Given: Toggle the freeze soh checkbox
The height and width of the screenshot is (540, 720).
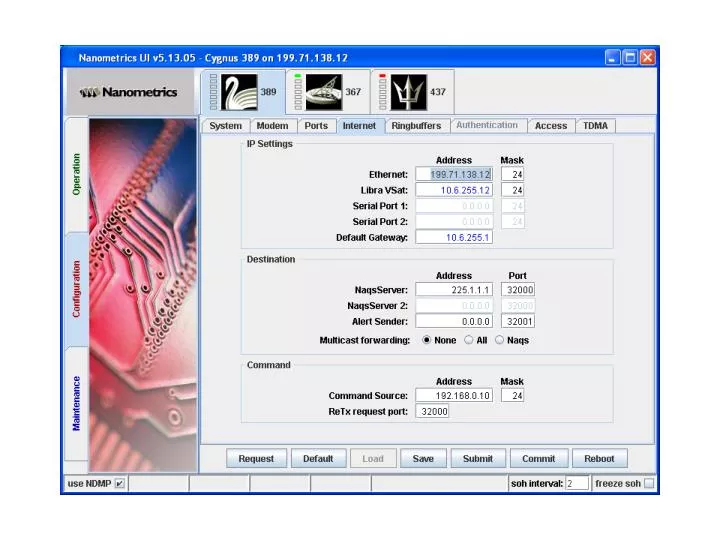Looking at the screenshot, I should click(649, 484).
